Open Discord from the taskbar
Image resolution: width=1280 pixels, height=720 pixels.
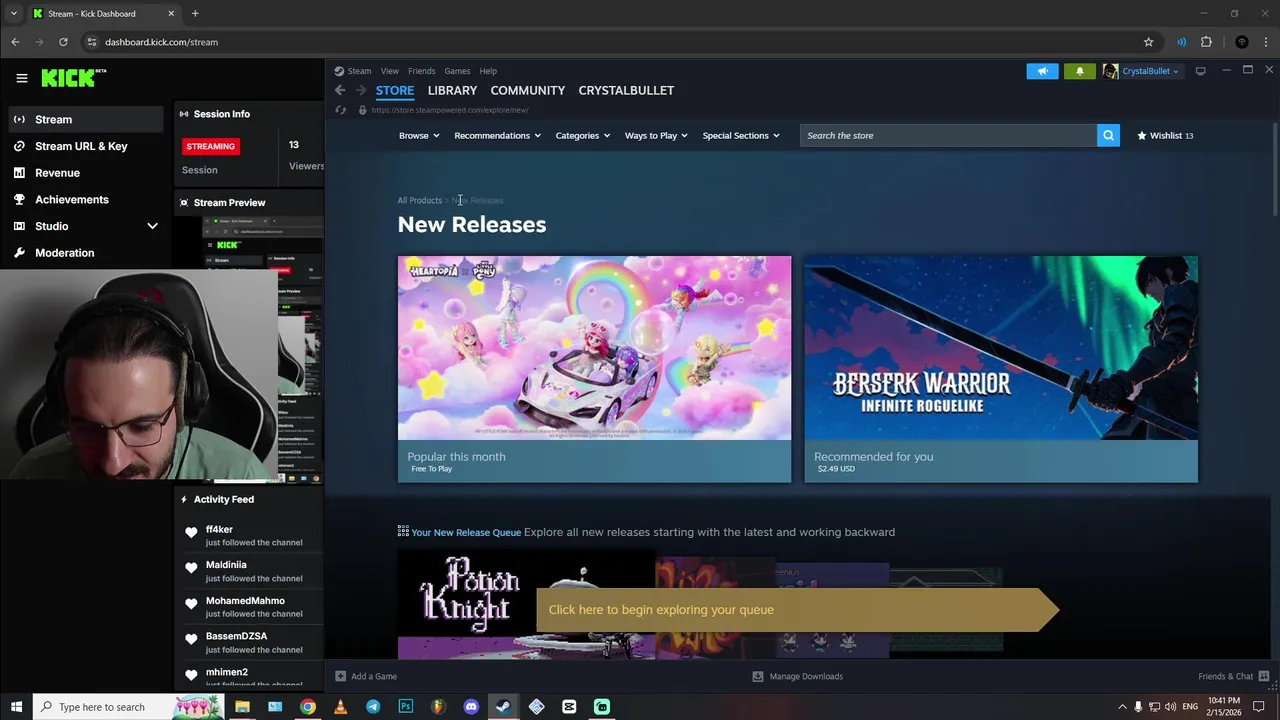click(471, 707)
